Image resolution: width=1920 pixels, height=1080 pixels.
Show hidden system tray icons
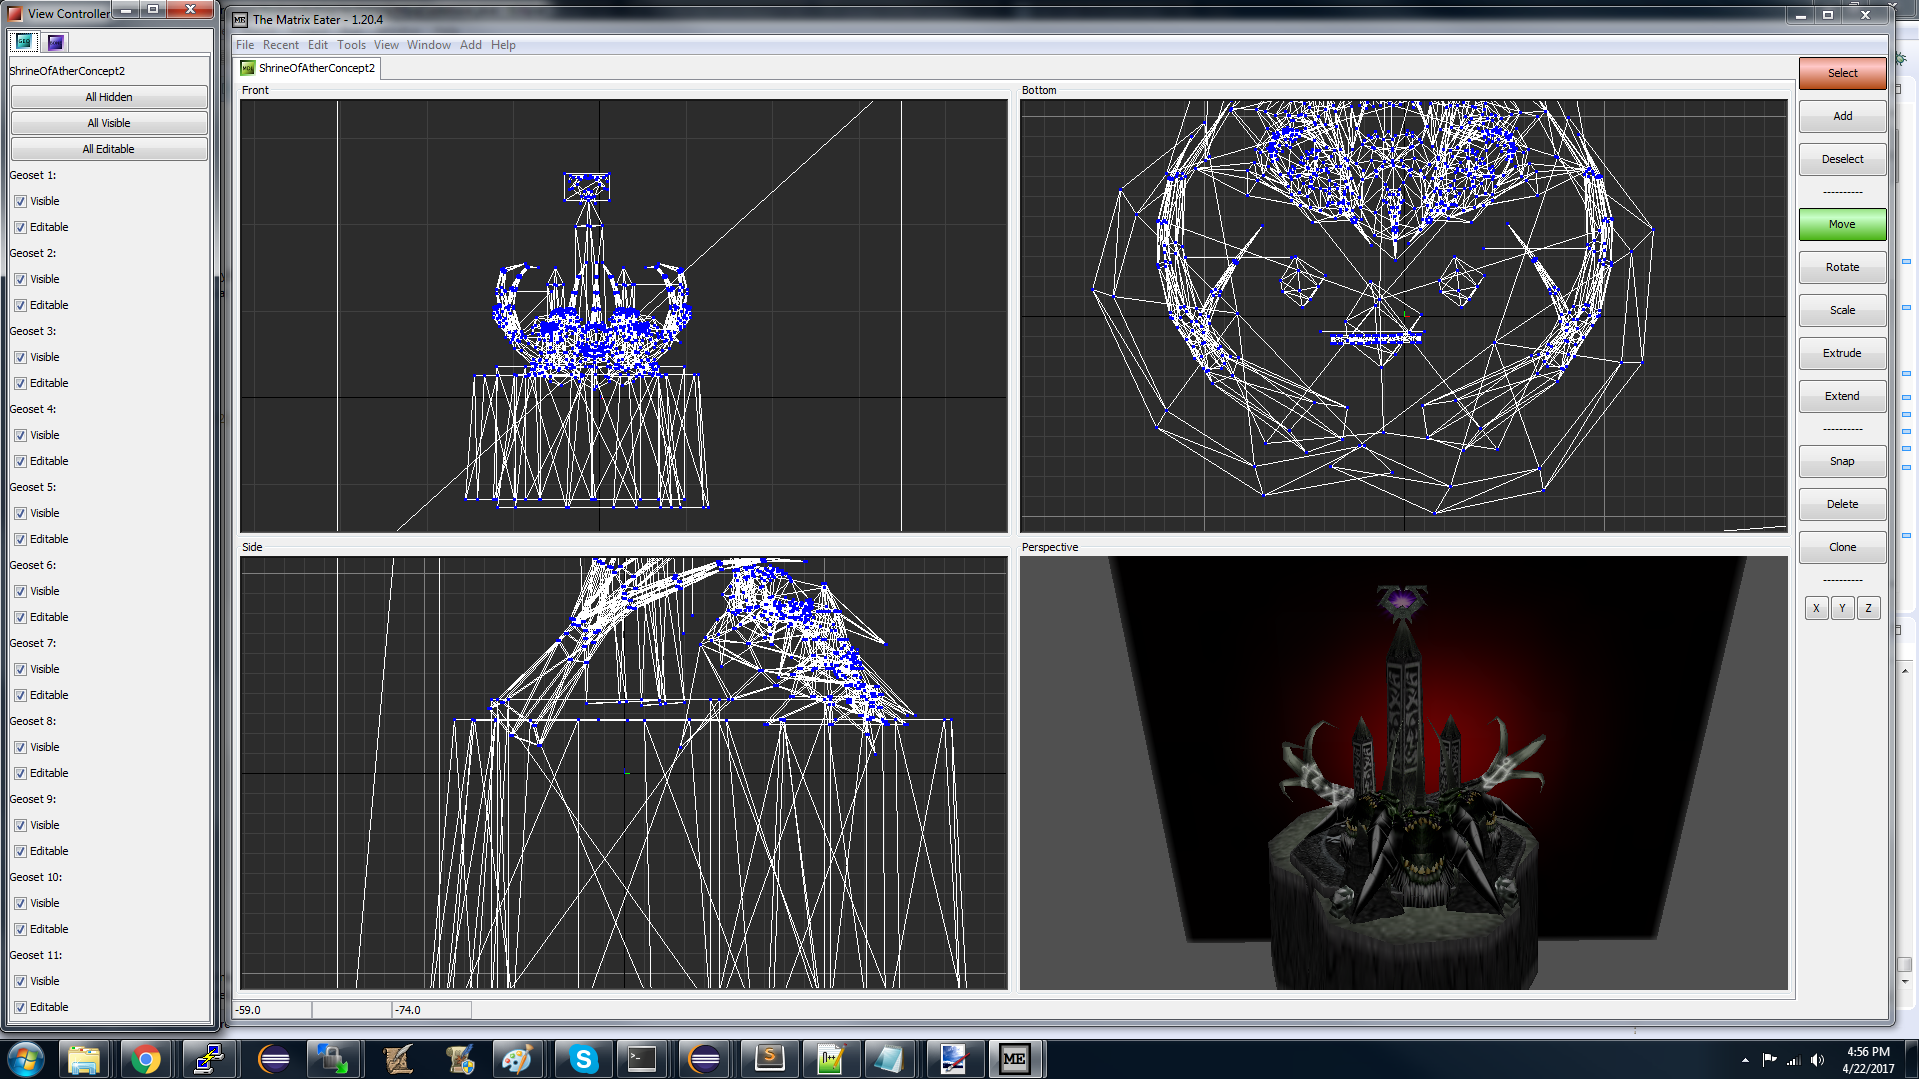(x=1745, y=1060)
